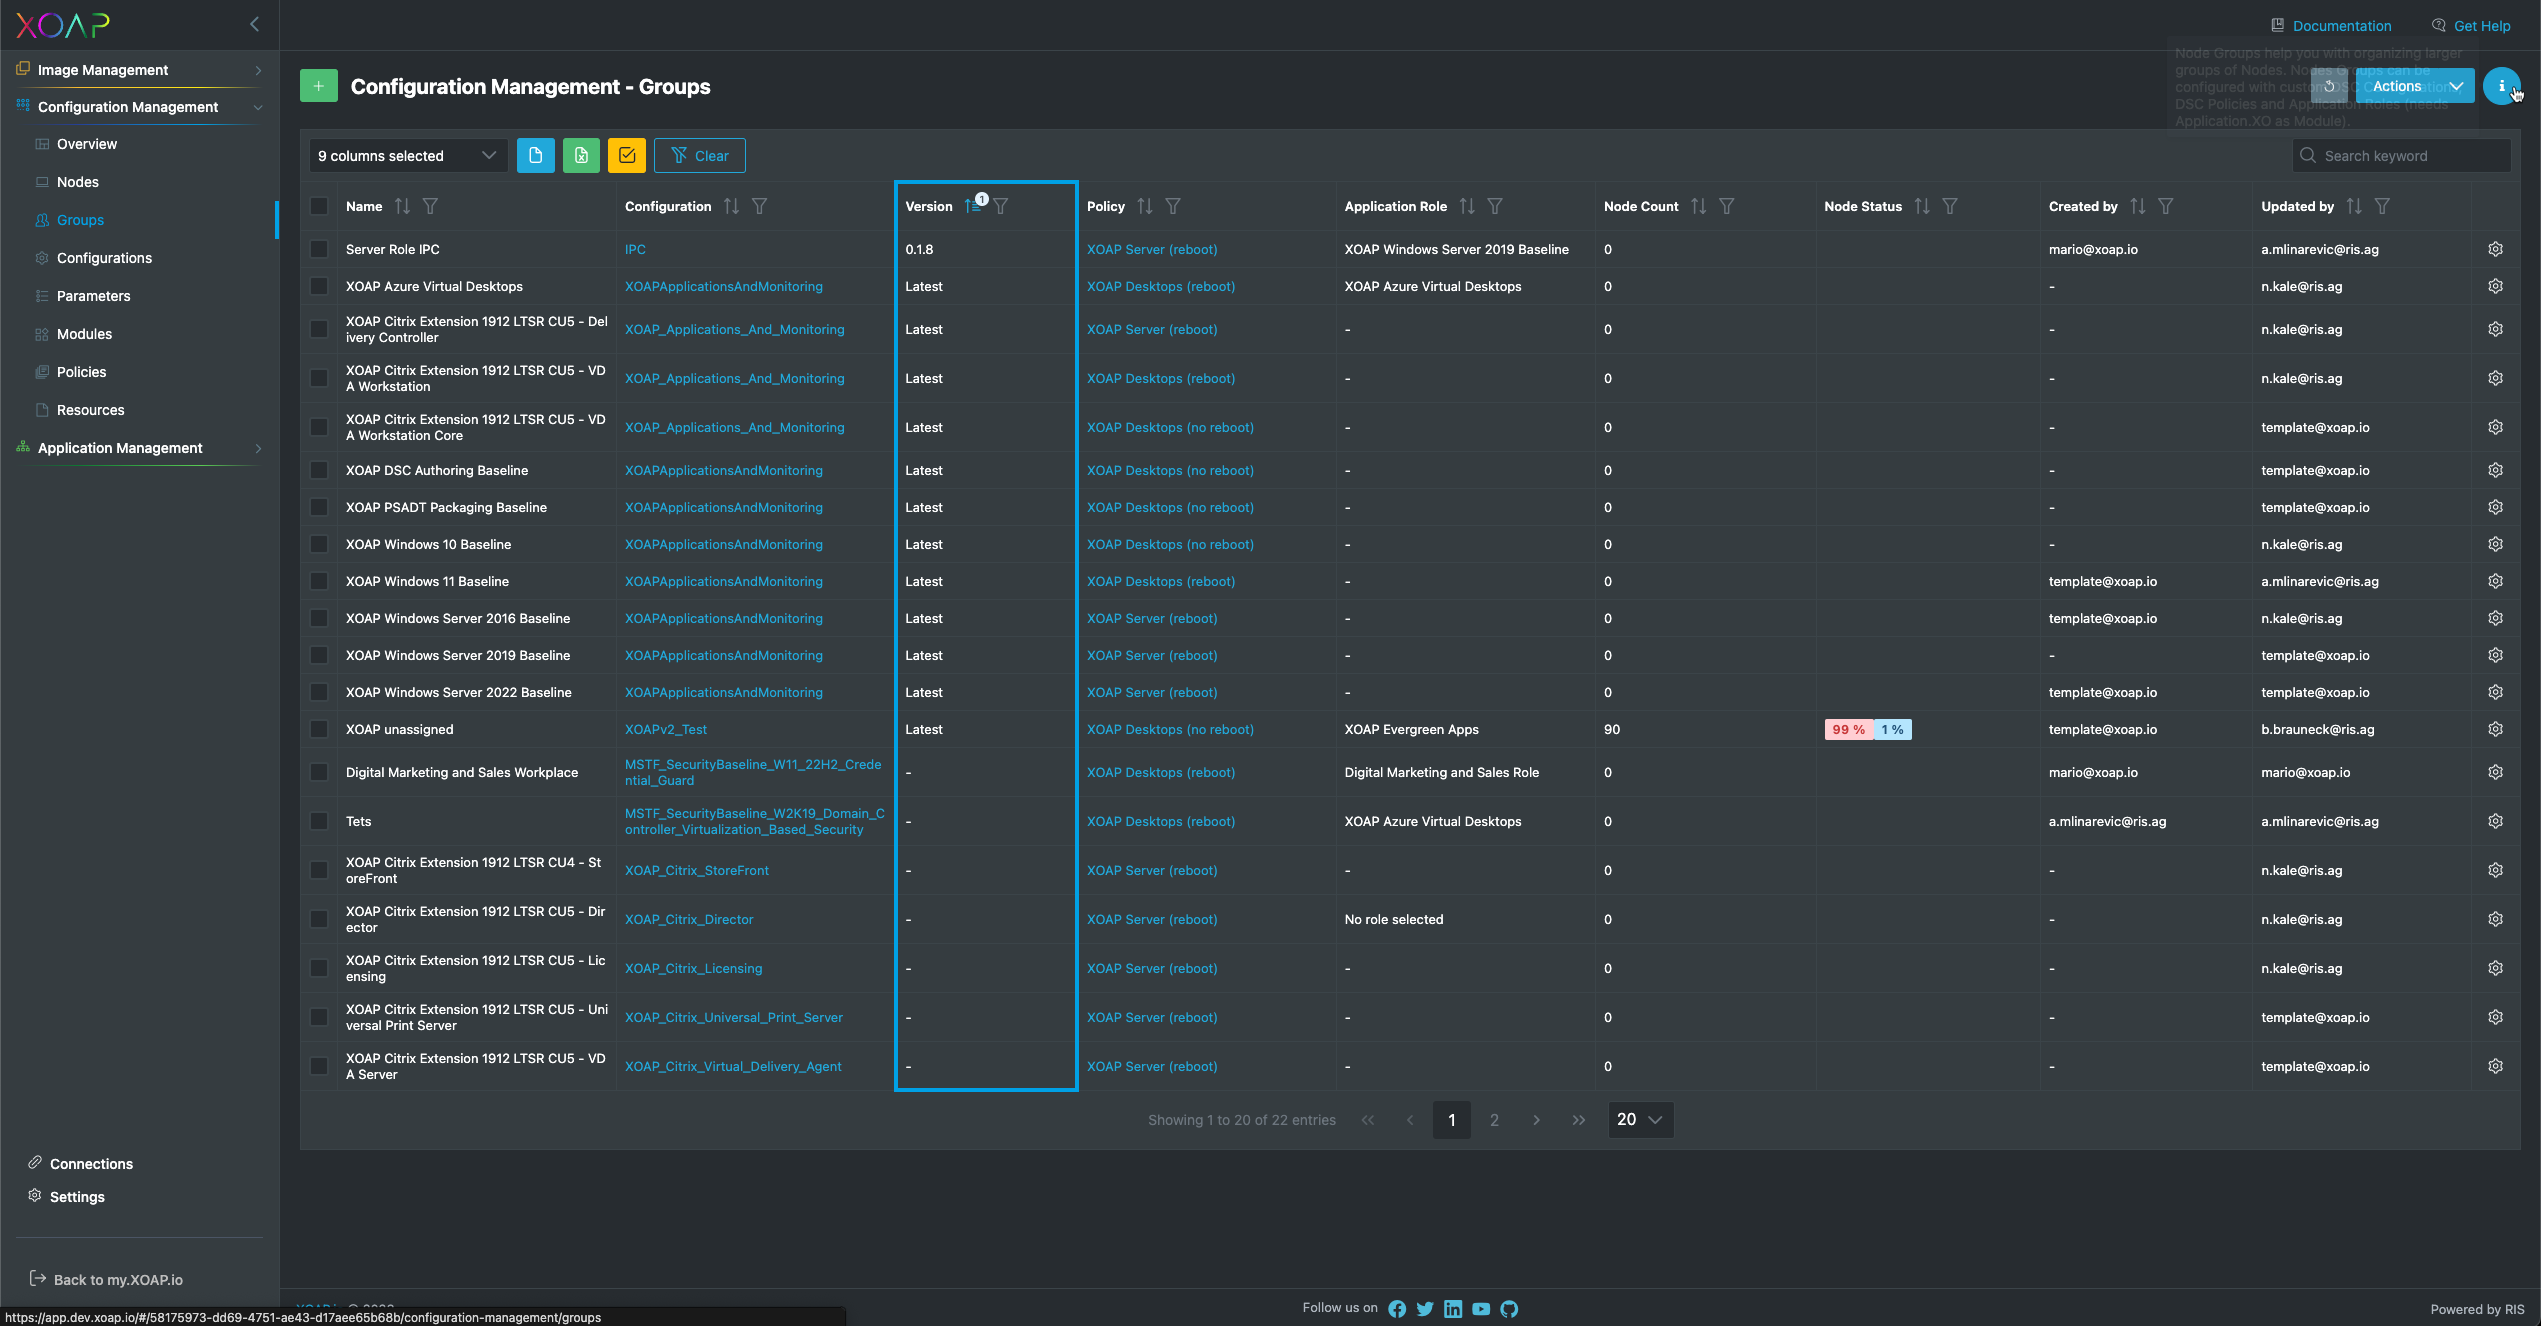Viewport: 2541px width, 1326px height.
Task: Click the Clear filters button
Action: (699, 155)
